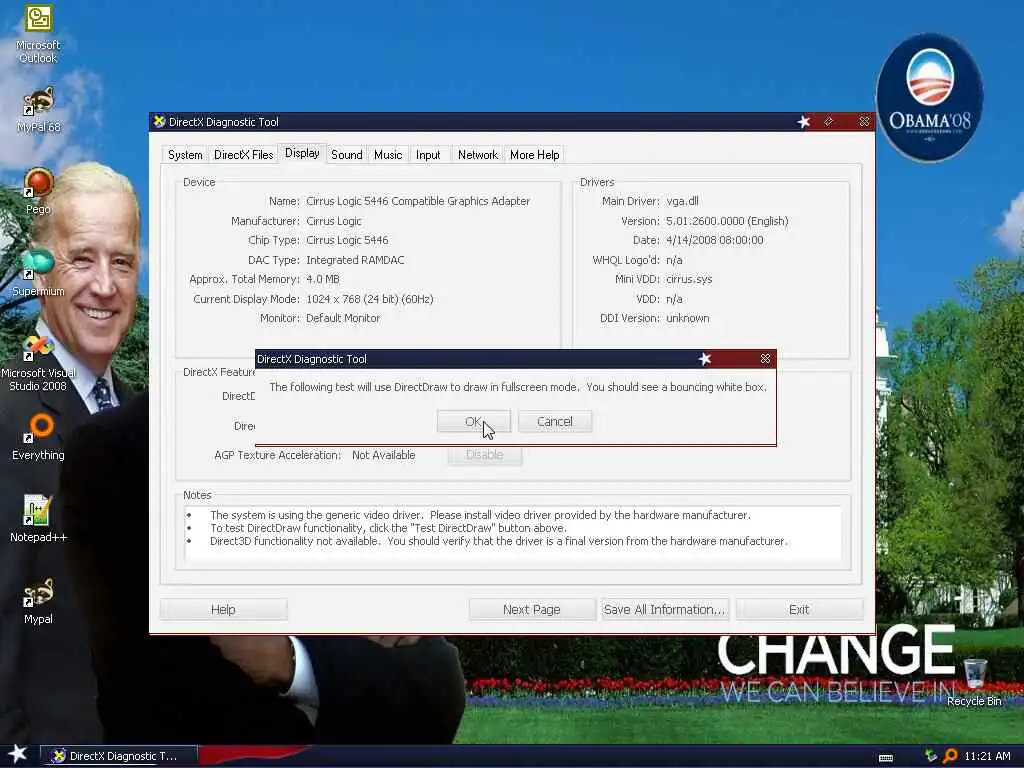Click the orange magnifier tray icon
1024x768 pixels.
pos(950,756)
